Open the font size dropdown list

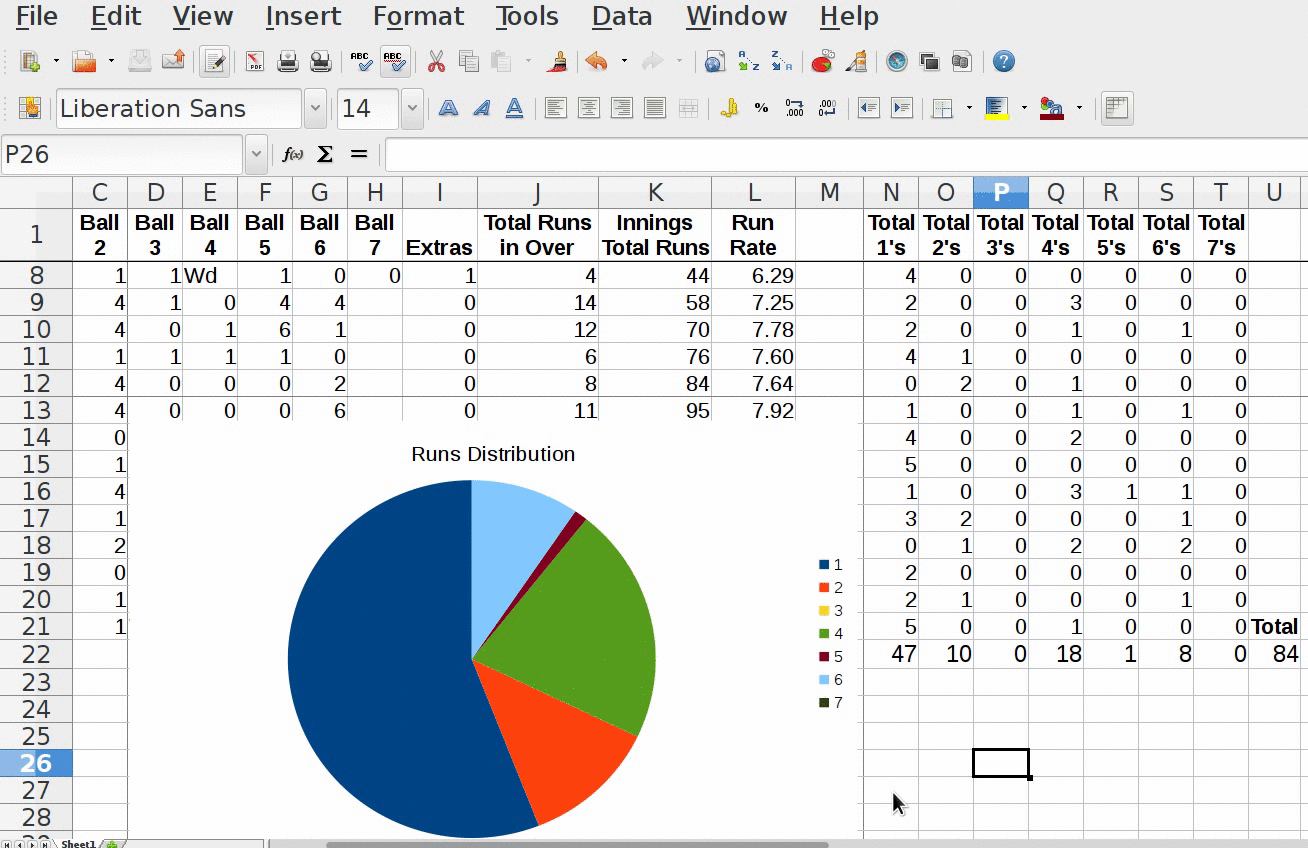(412, 108)
